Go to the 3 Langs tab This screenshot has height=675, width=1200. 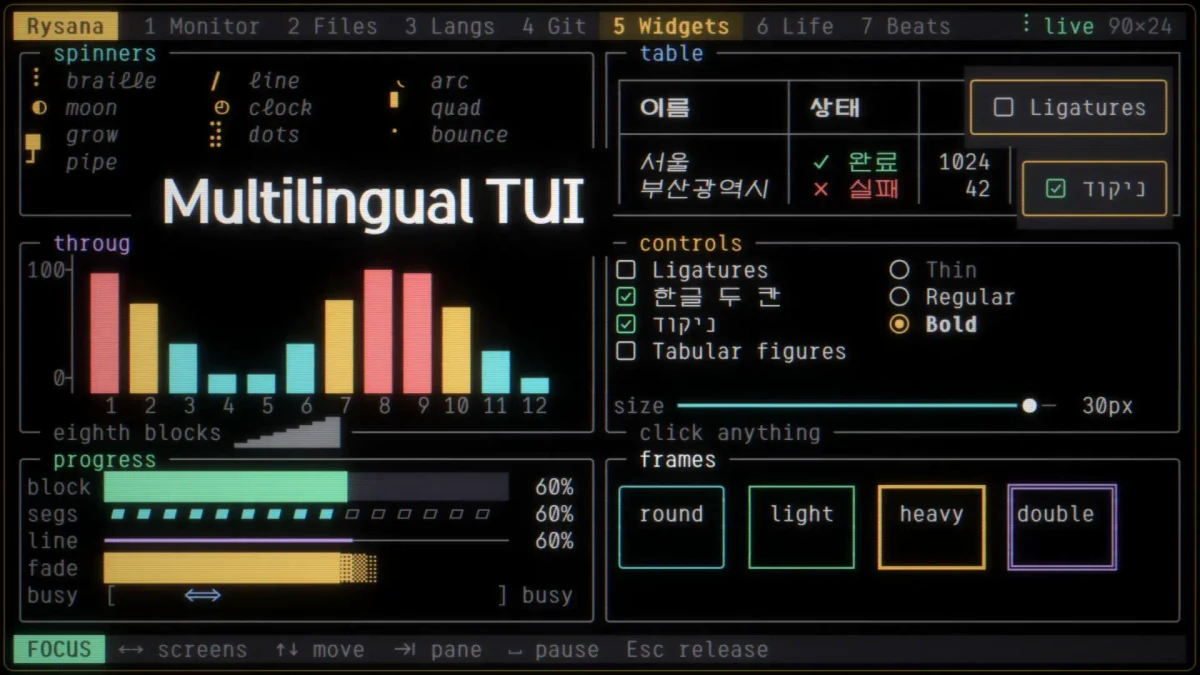tap(450, 26)
